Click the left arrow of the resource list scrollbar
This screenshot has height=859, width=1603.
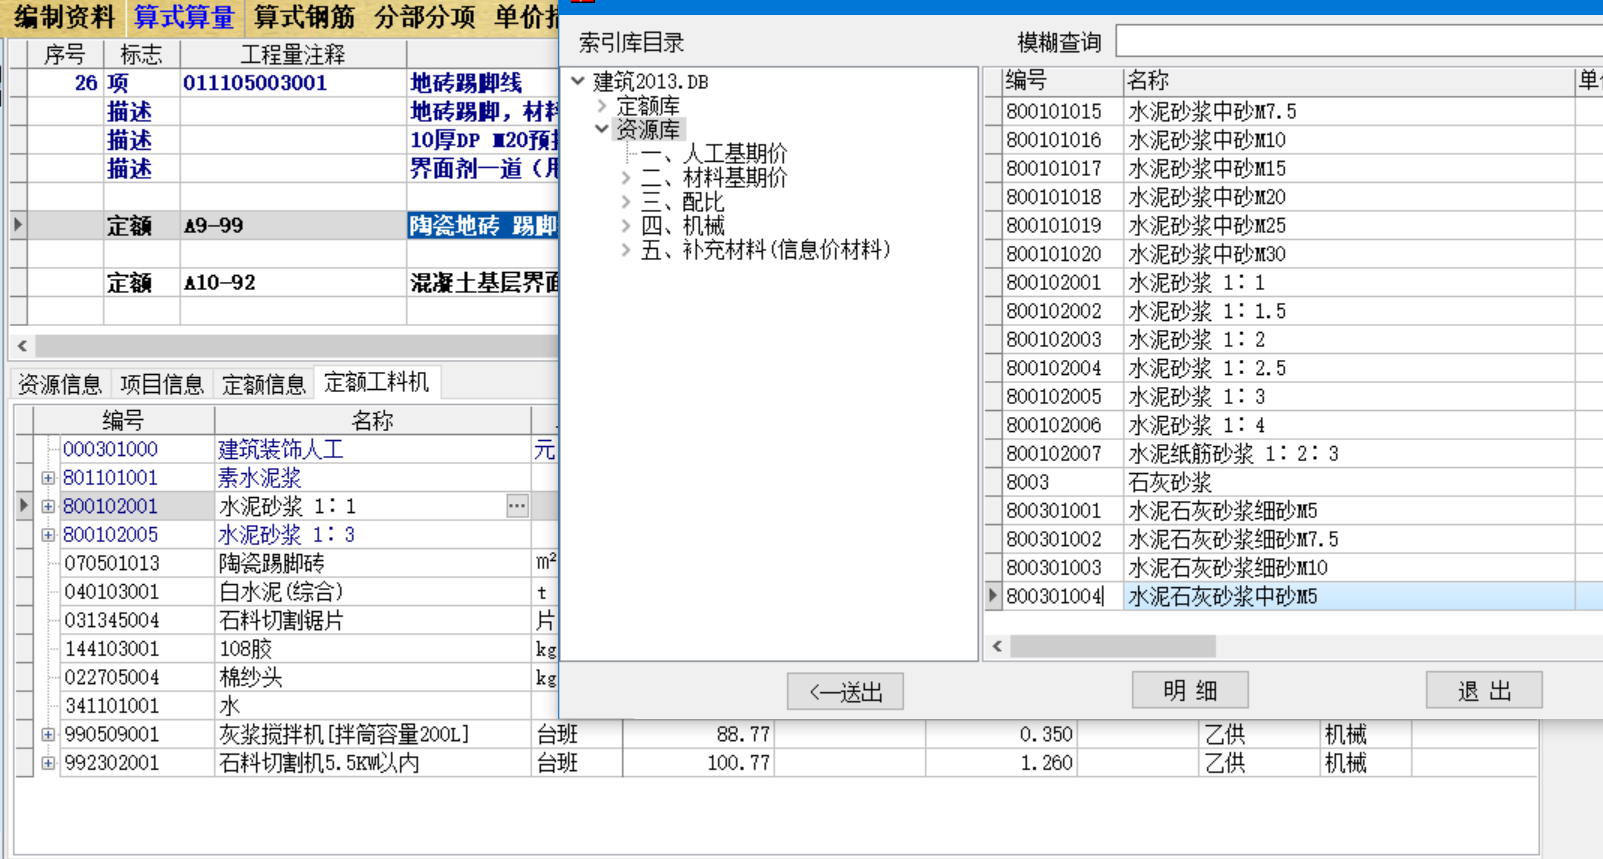point(997,646)
